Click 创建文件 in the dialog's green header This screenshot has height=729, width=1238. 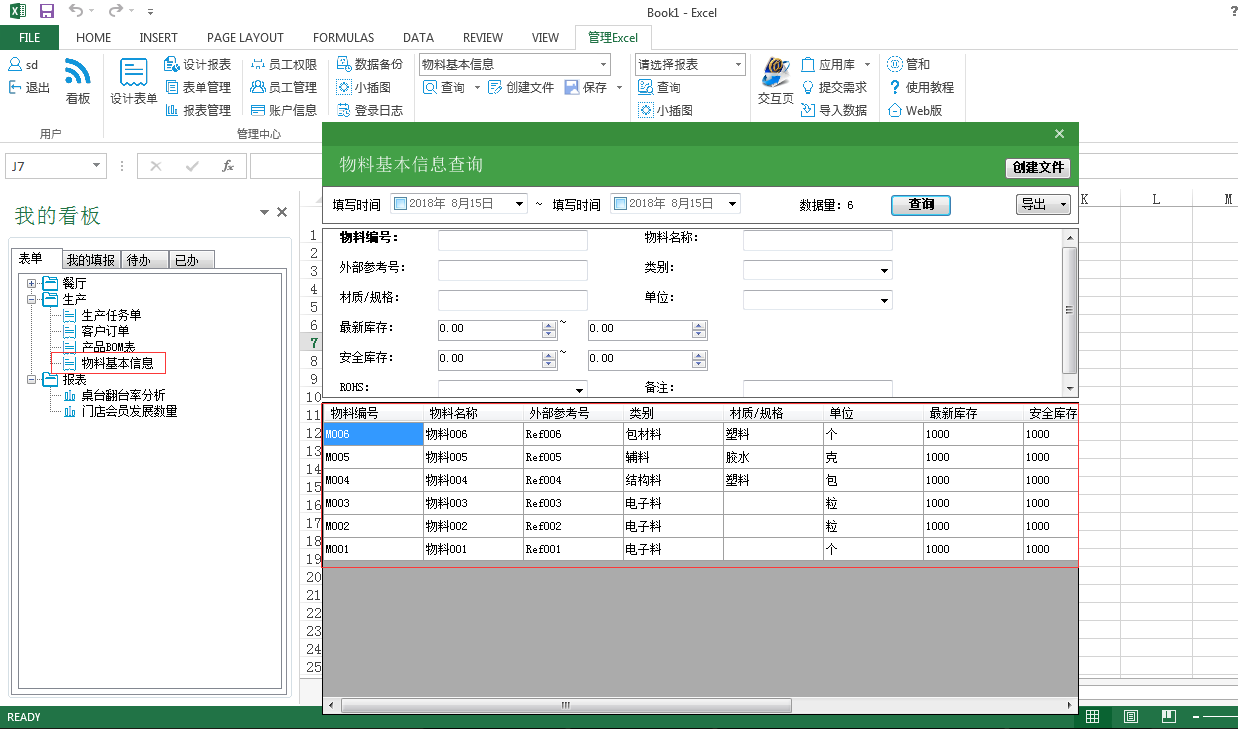[1038, 168]
